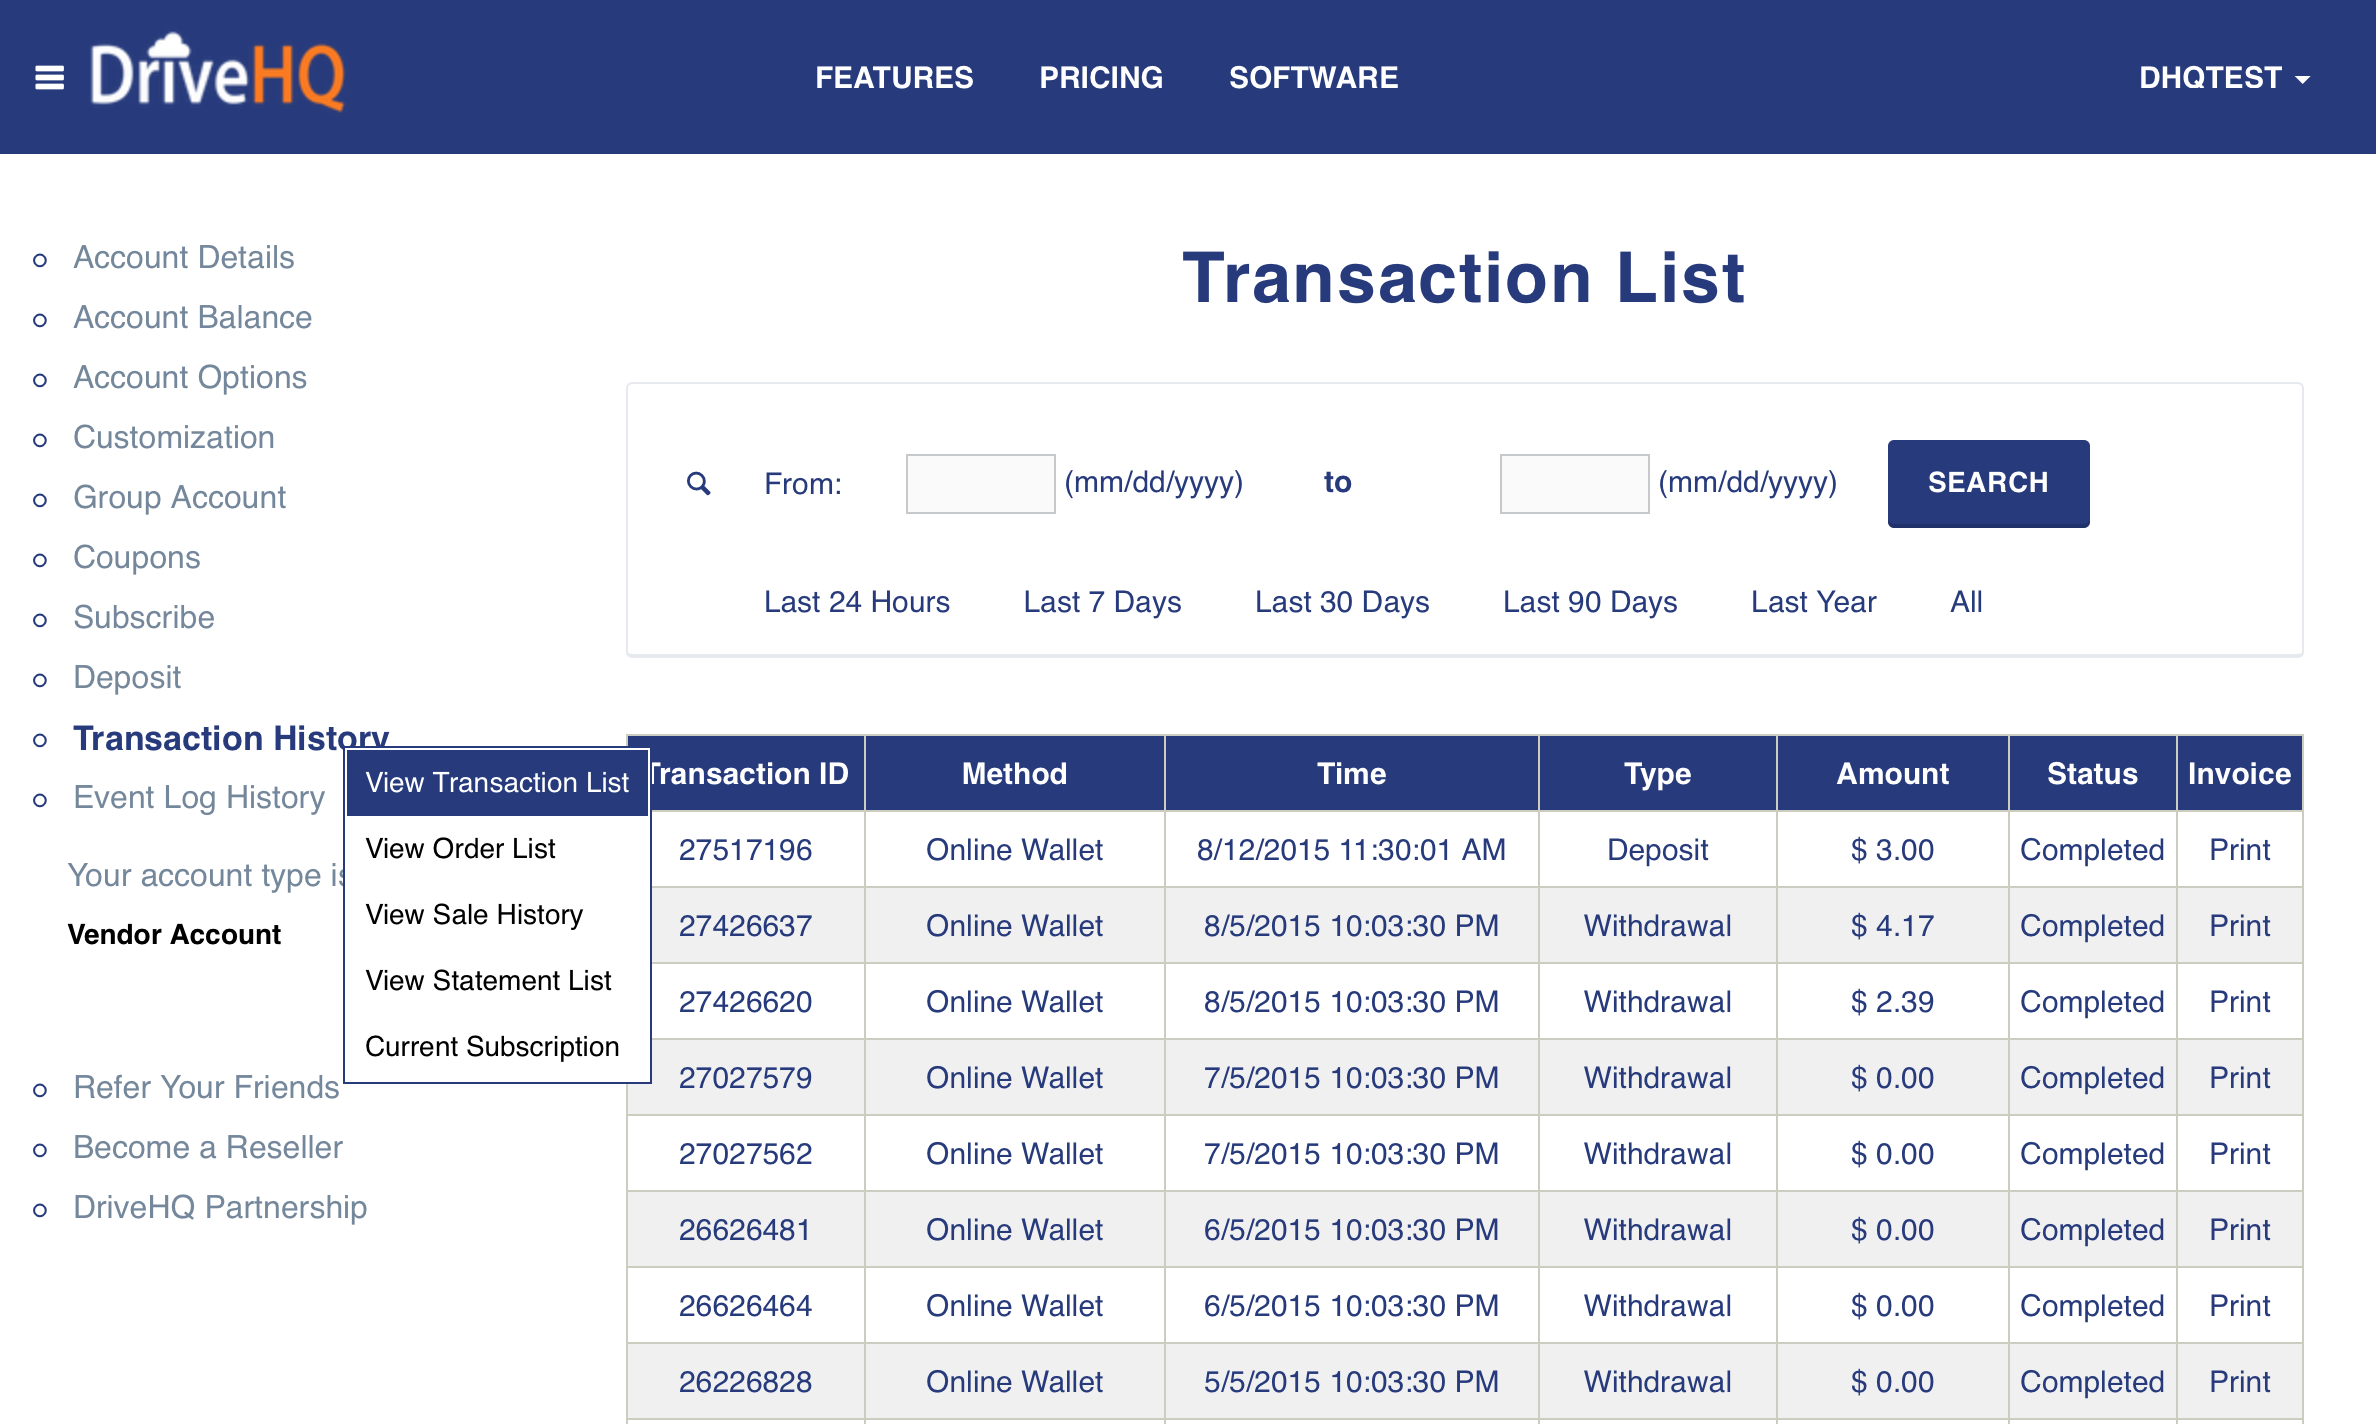Click the To date input field
The height and width of the screenshot is (1424, 2376).
pyautogui.click(x=1573, y=484)
